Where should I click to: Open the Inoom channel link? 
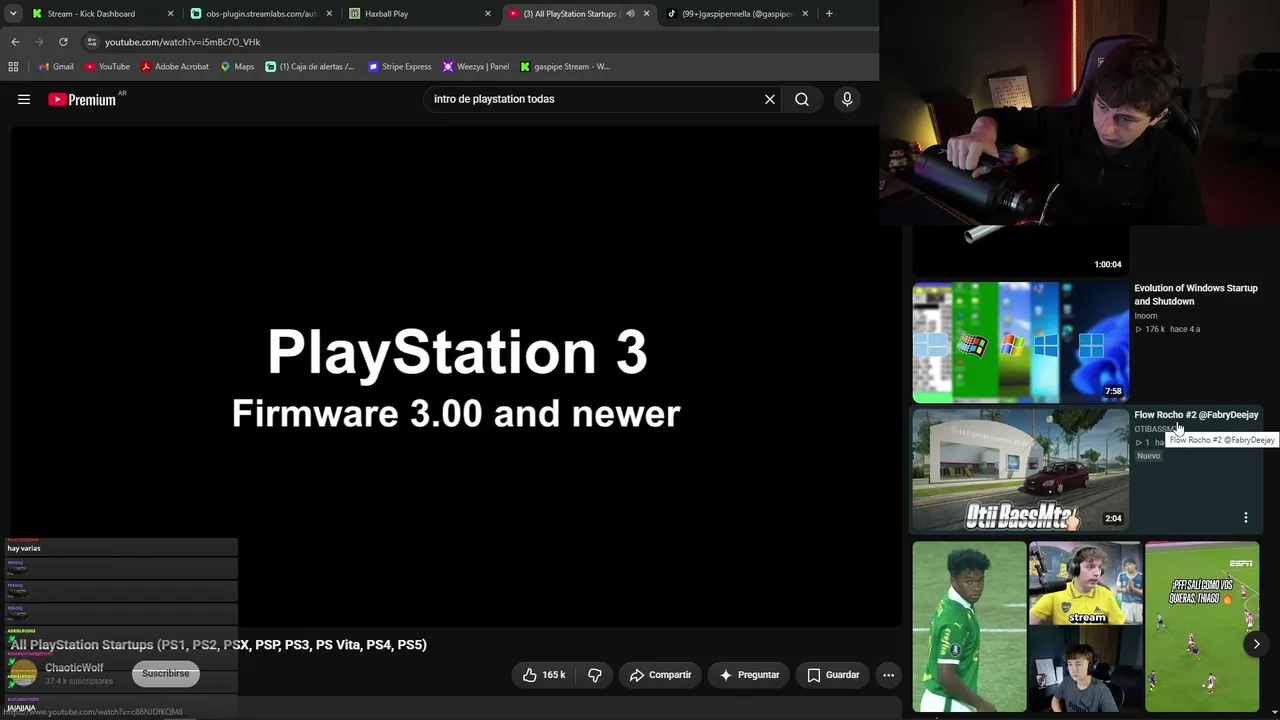coord(1146,316)
